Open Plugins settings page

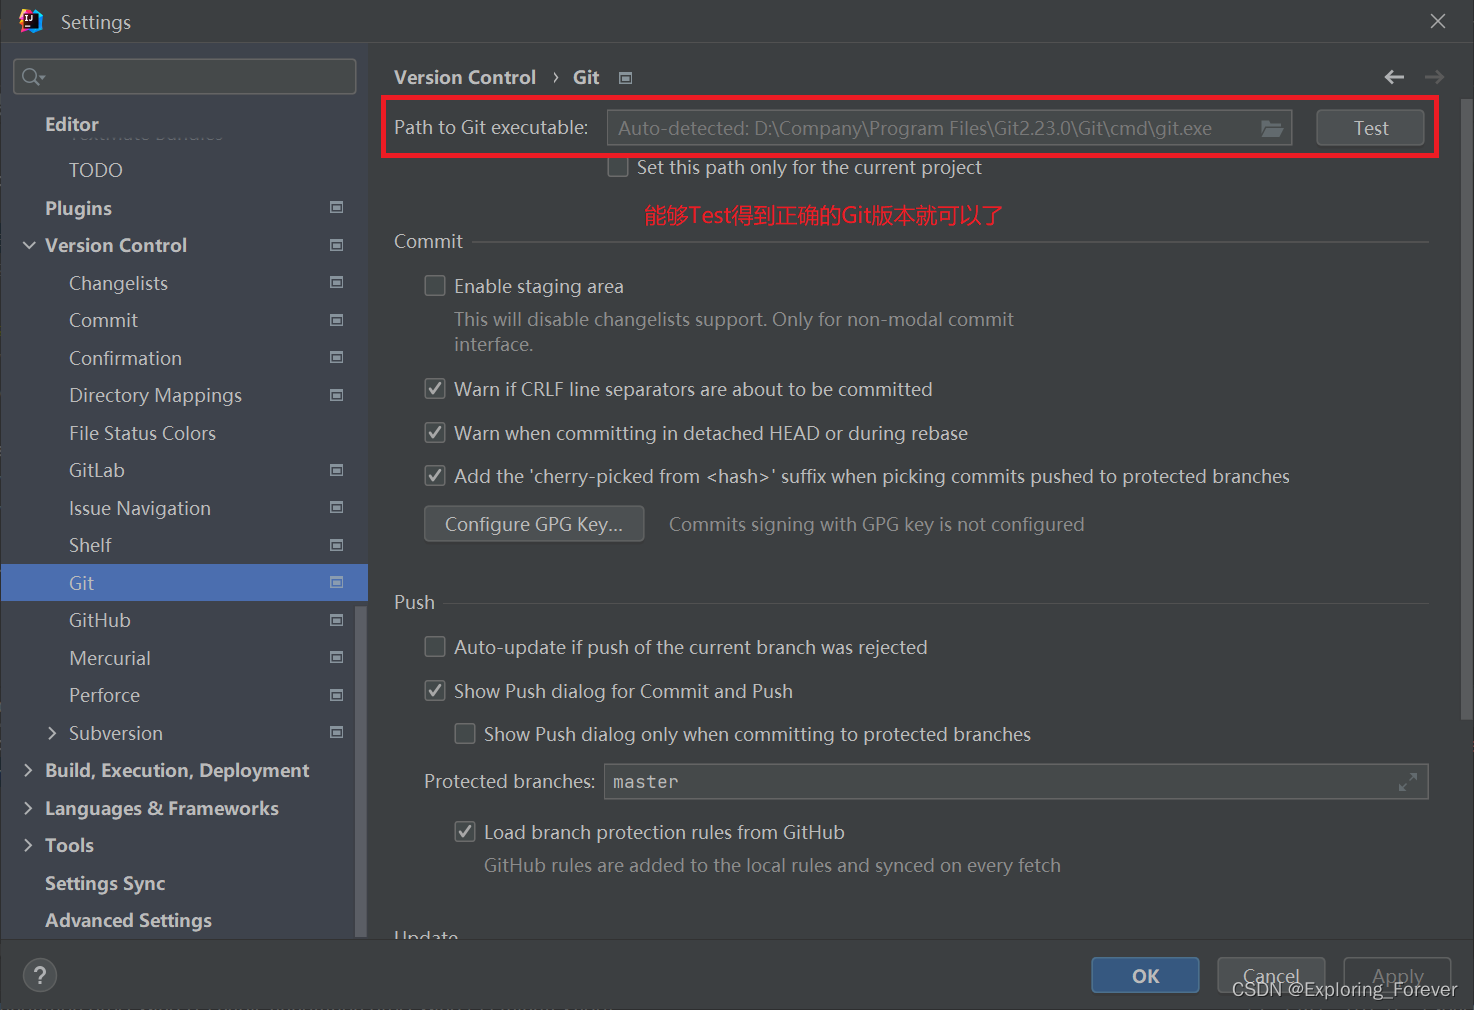[78, 208]
